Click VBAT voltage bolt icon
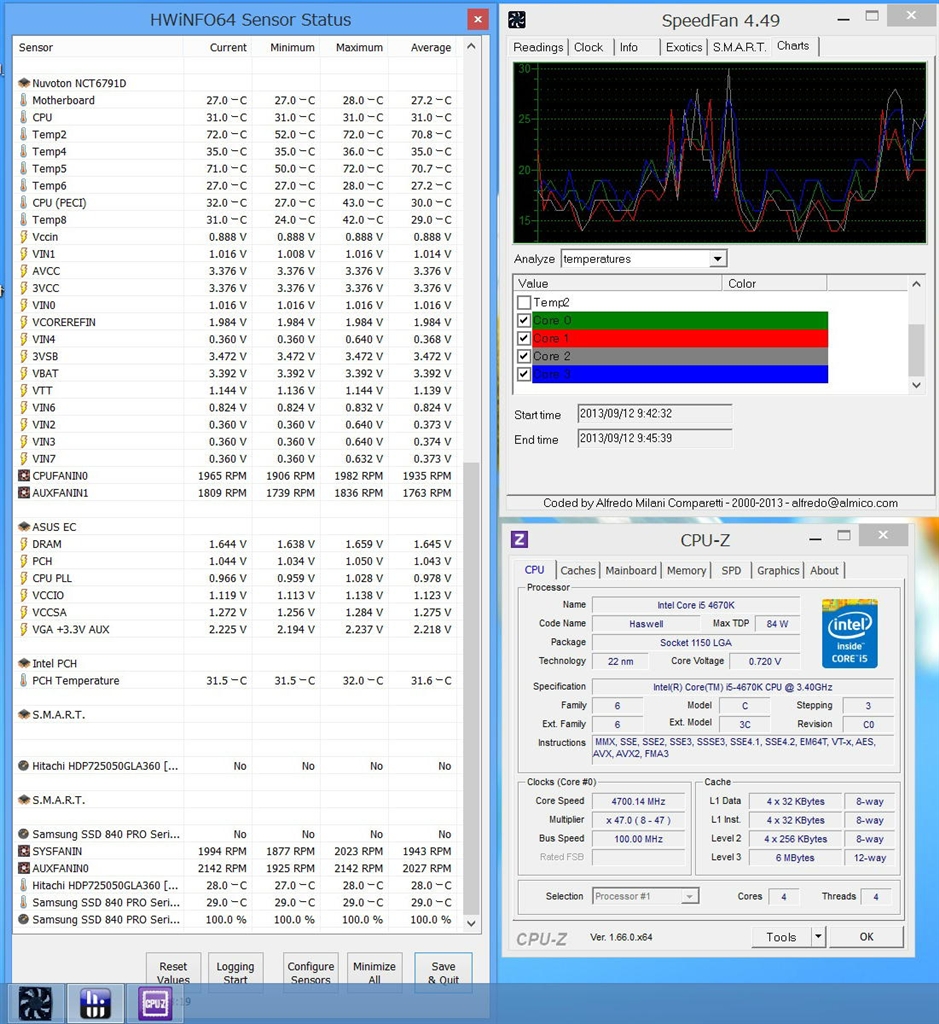The image size is (939, 1024). pyautogui.click(x=24, y=373)
